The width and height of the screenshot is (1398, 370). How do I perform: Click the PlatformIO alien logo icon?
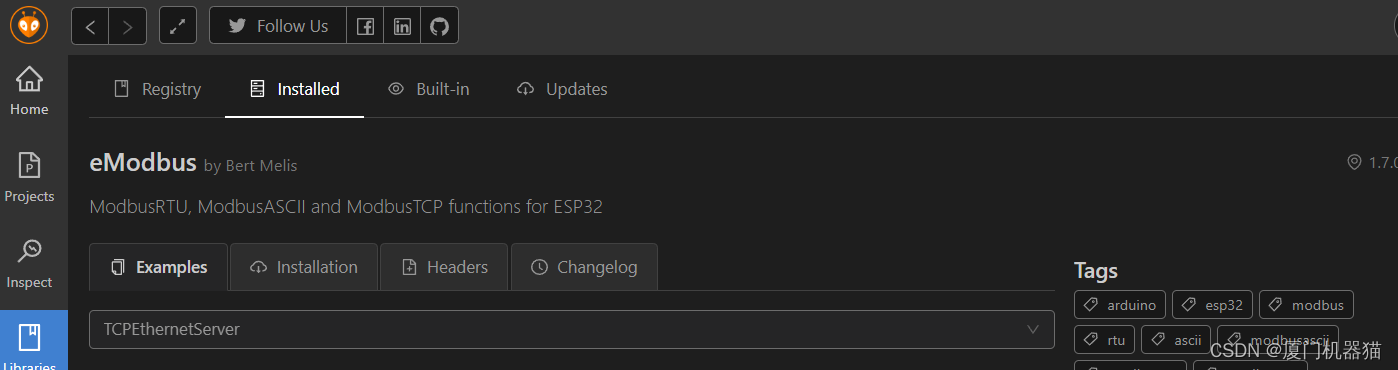click(x=28, y=25)
